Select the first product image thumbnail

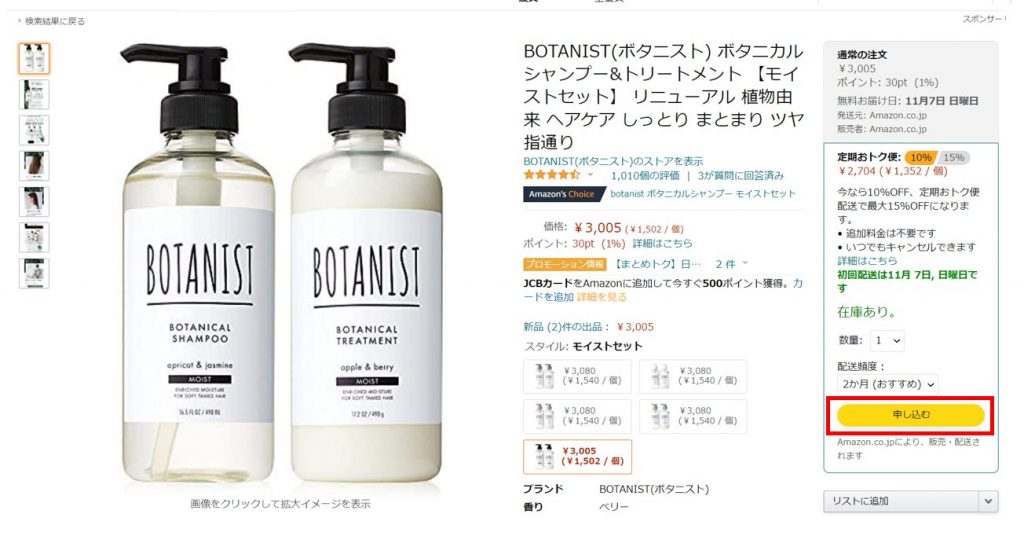point(34,58)
